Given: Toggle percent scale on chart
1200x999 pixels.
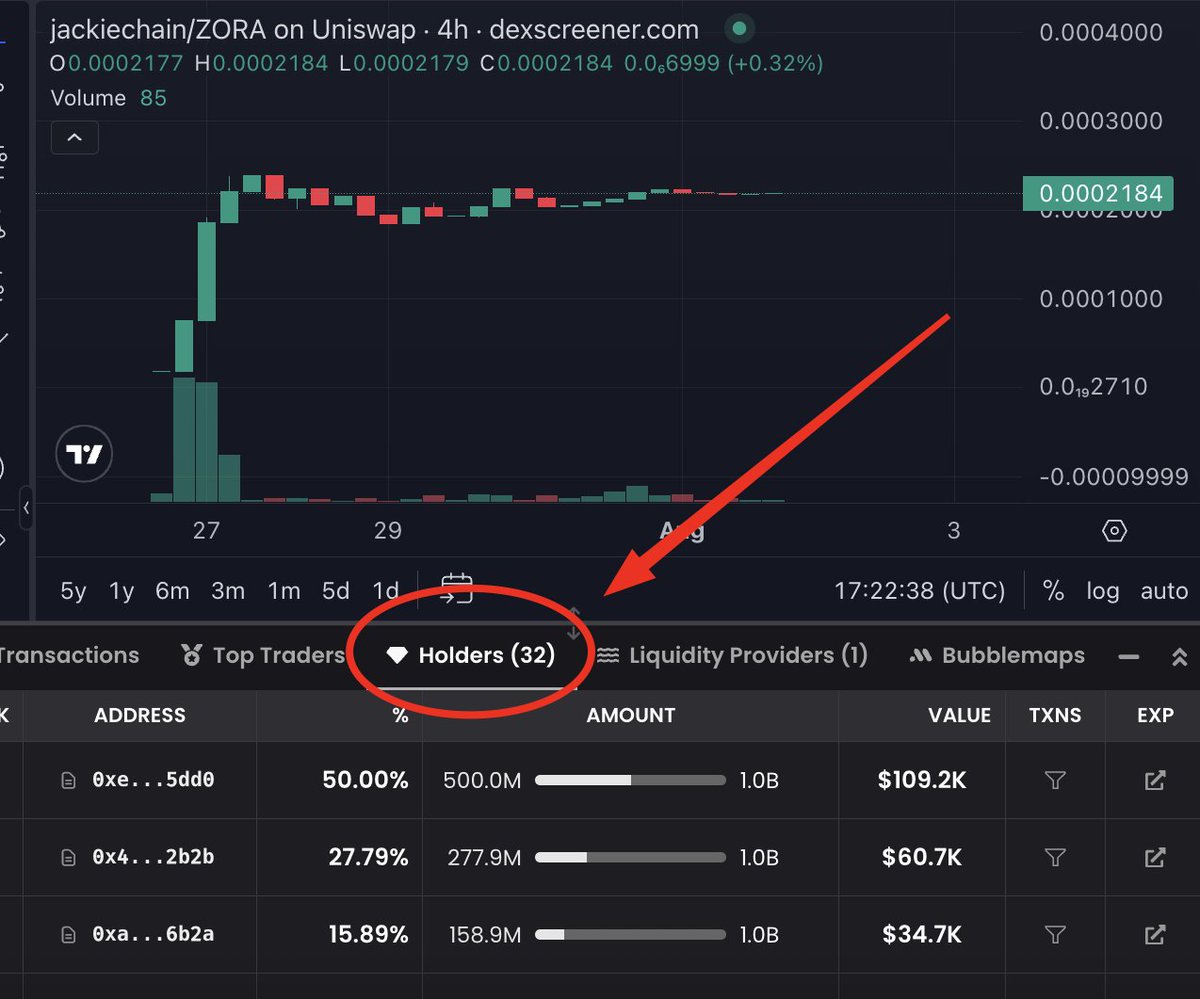Looking at the screenshot, I should pyautogui.click(x=1053, y=591).
